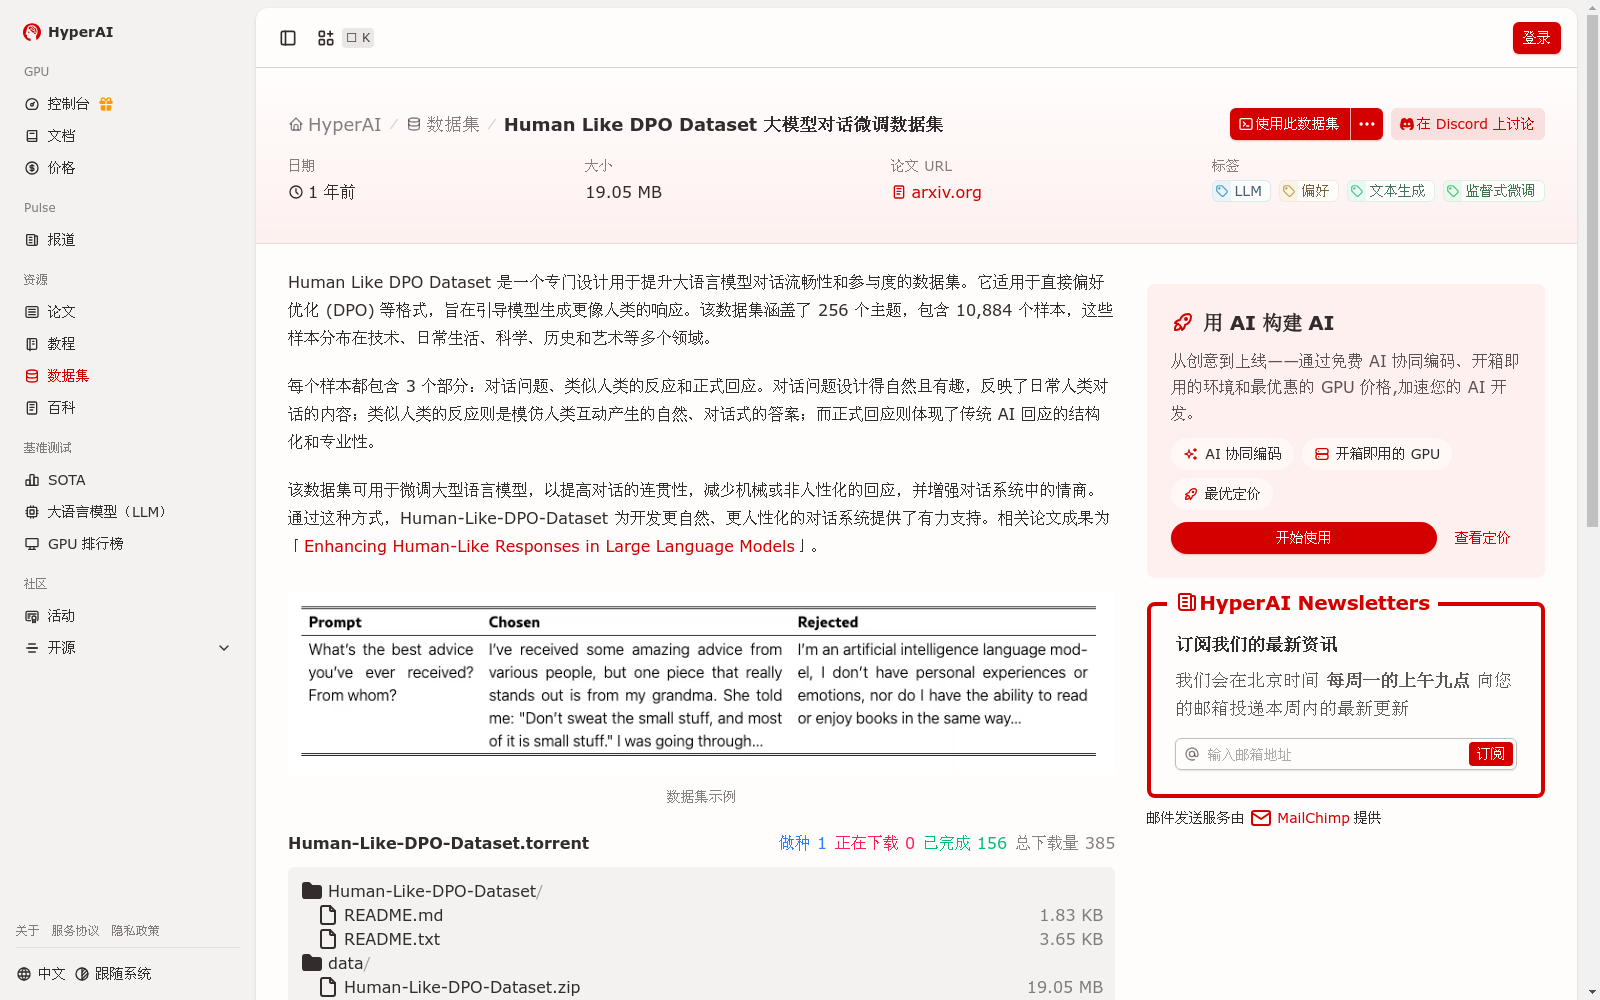Open 隐私政策 privacy link

pos(135,931)
